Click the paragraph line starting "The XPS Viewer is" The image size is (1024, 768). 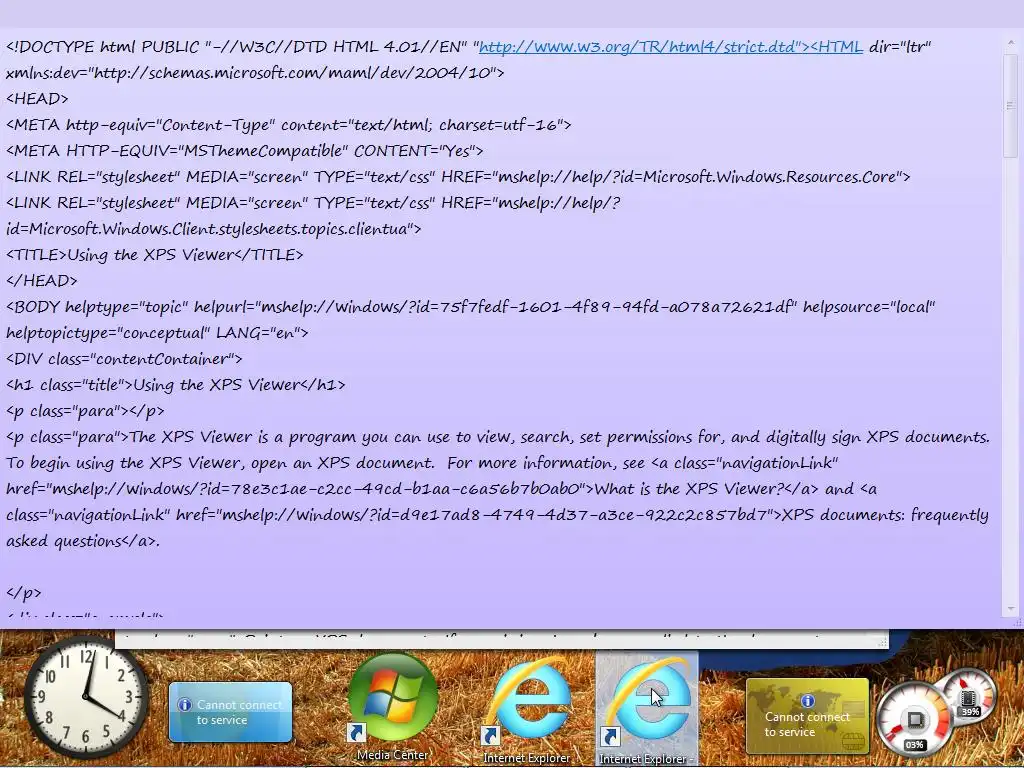click(x=498, y=437)
